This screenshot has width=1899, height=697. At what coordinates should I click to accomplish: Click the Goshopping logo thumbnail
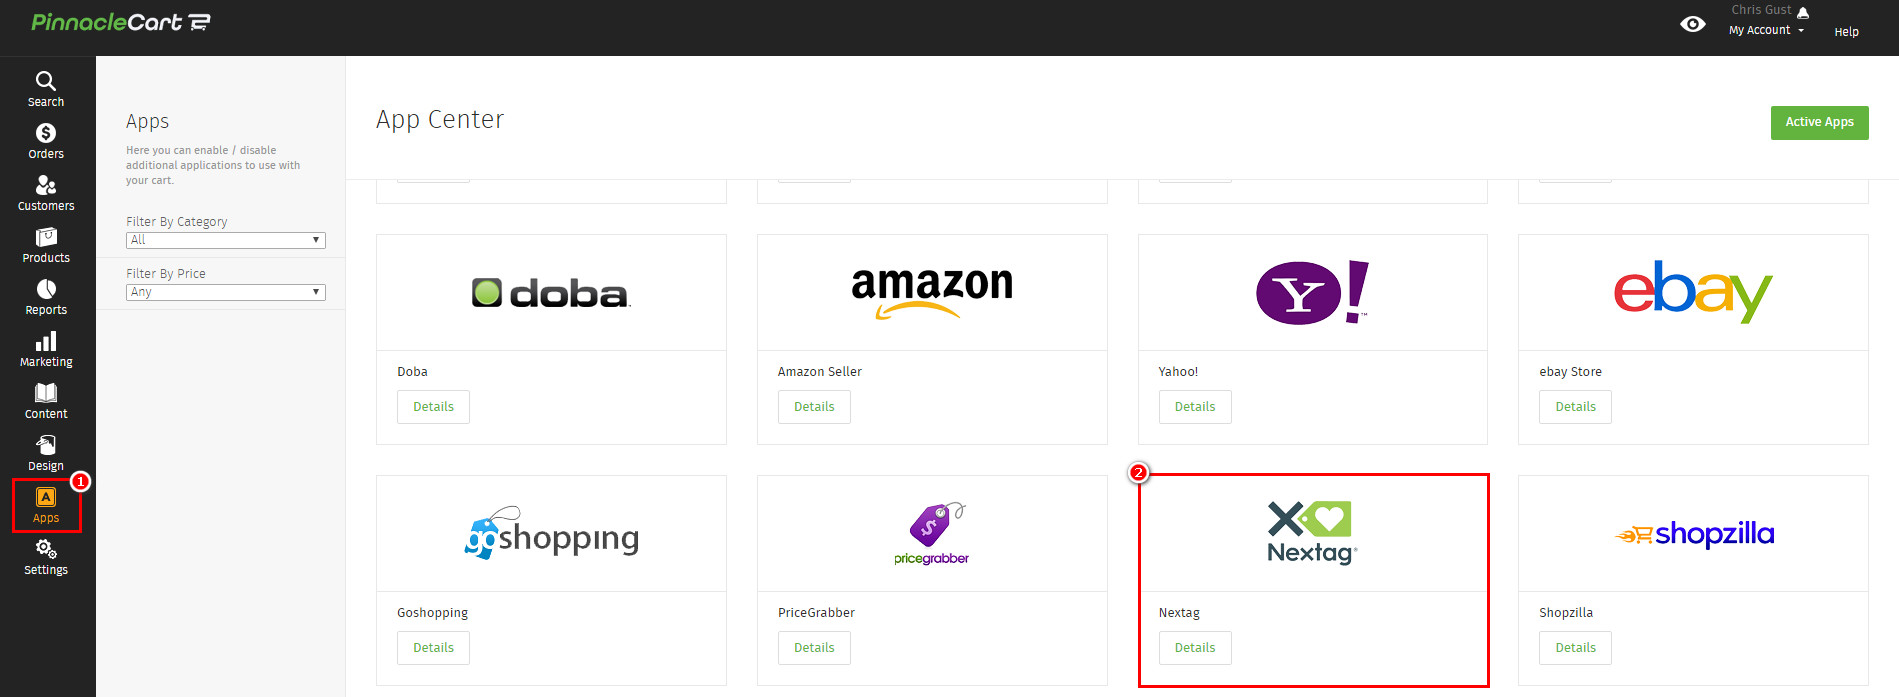[551, 533]
